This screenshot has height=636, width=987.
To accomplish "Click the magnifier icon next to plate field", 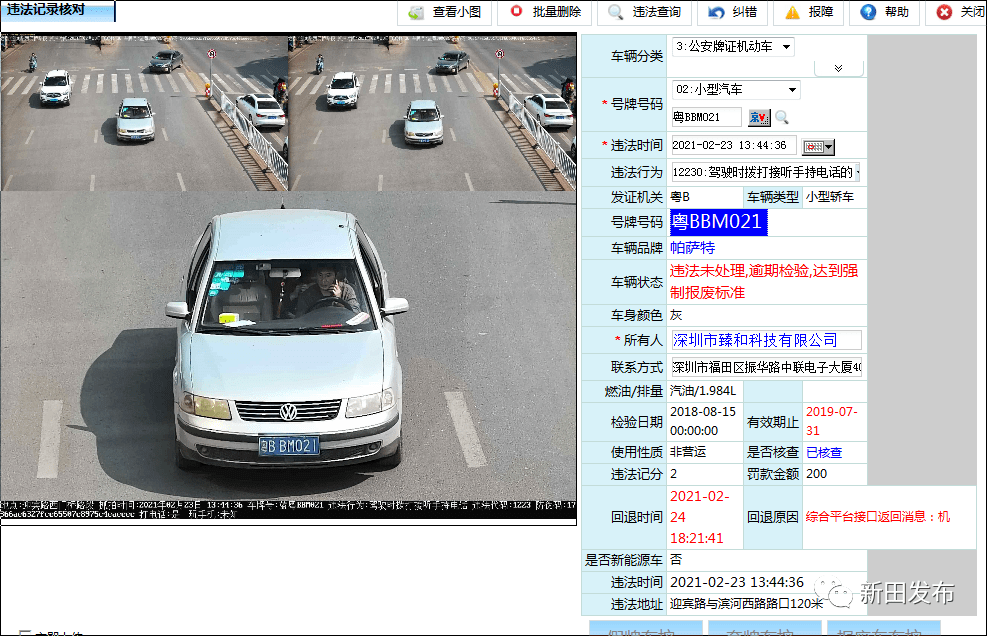I will [782, 118].
